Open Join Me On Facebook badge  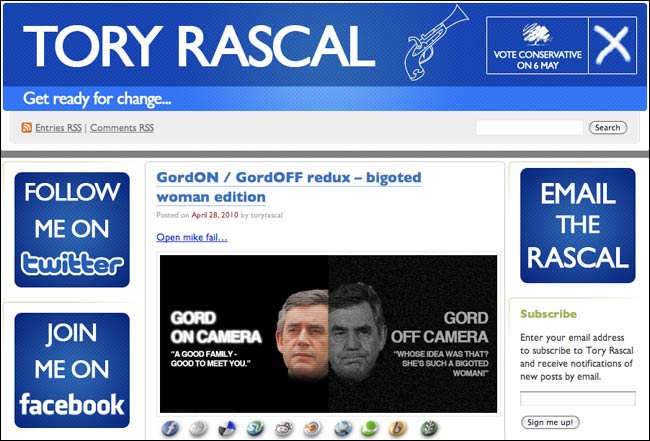tap(72, 370)
